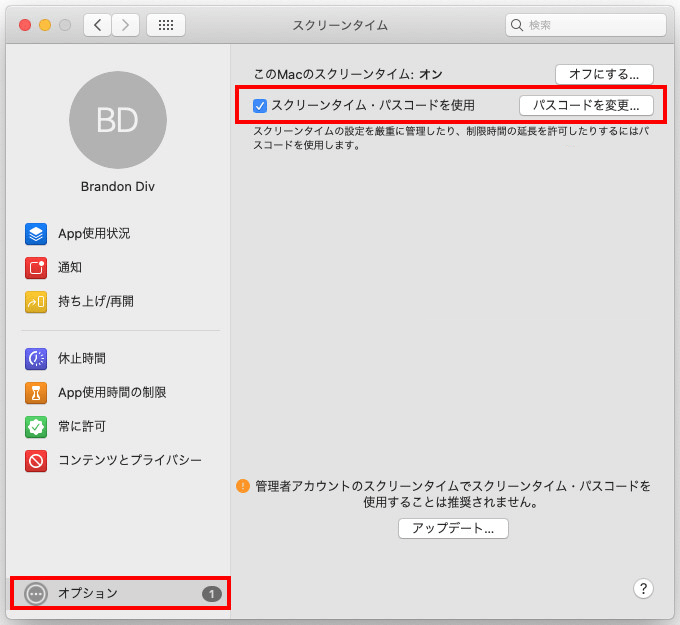Select 通知 sidebar label
680x625 pixels.
click(x=70, y=268)
